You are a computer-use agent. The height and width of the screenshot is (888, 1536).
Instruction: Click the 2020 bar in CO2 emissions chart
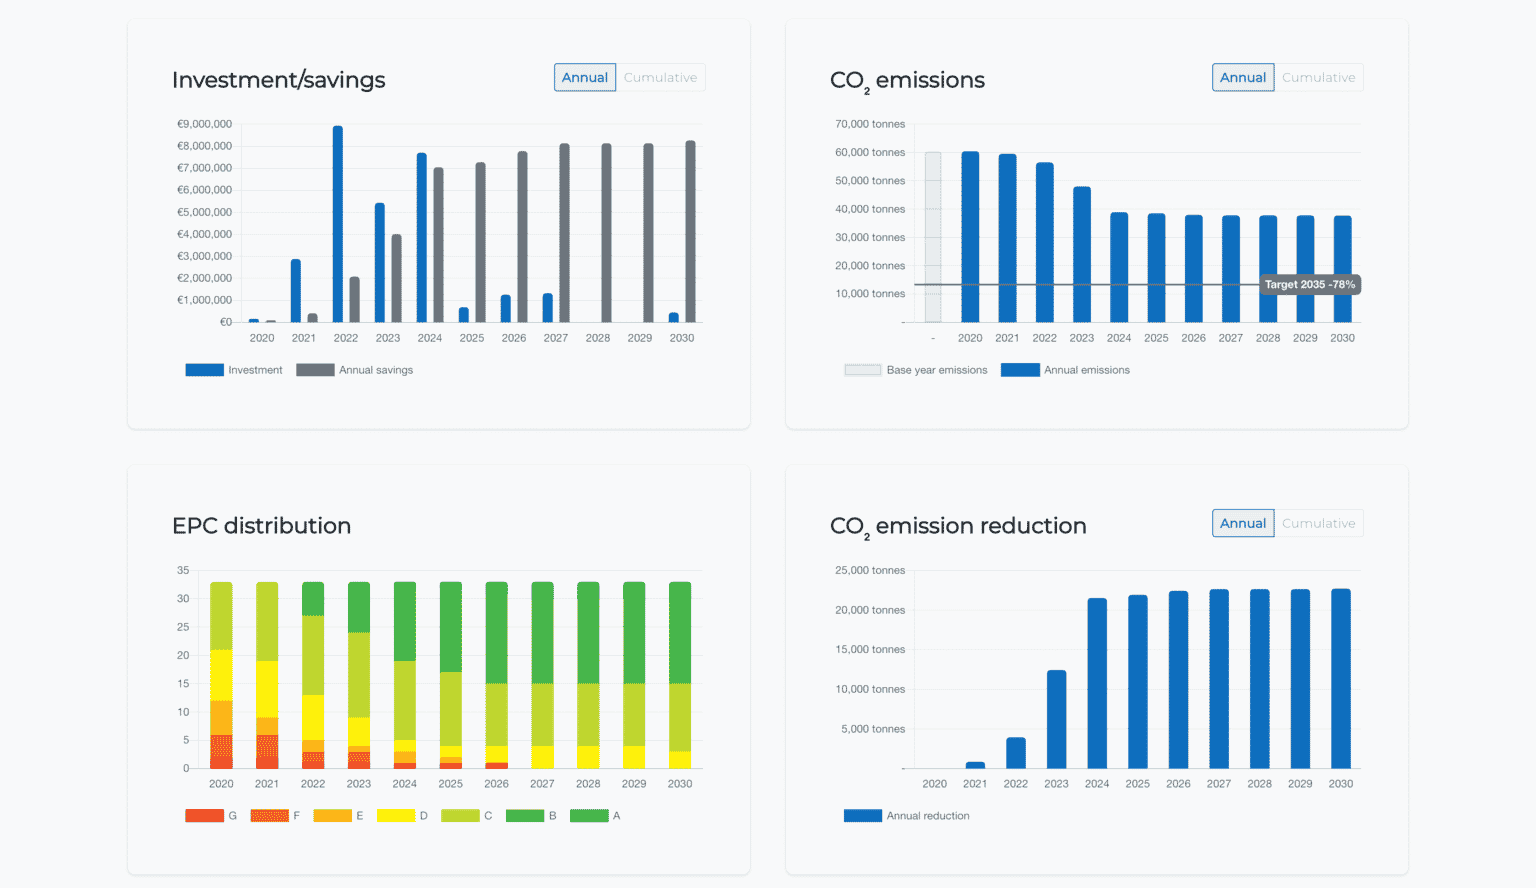click(x=970, y=237)
